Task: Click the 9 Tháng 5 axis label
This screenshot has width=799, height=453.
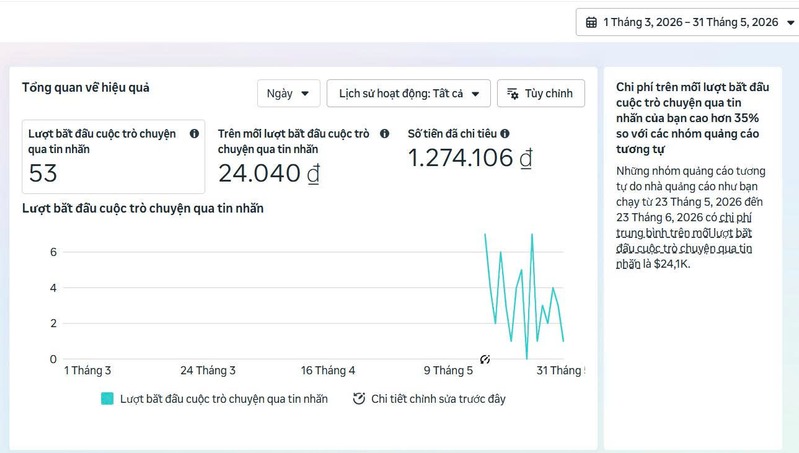Action: pyautogui.click(x=448, y=370)
